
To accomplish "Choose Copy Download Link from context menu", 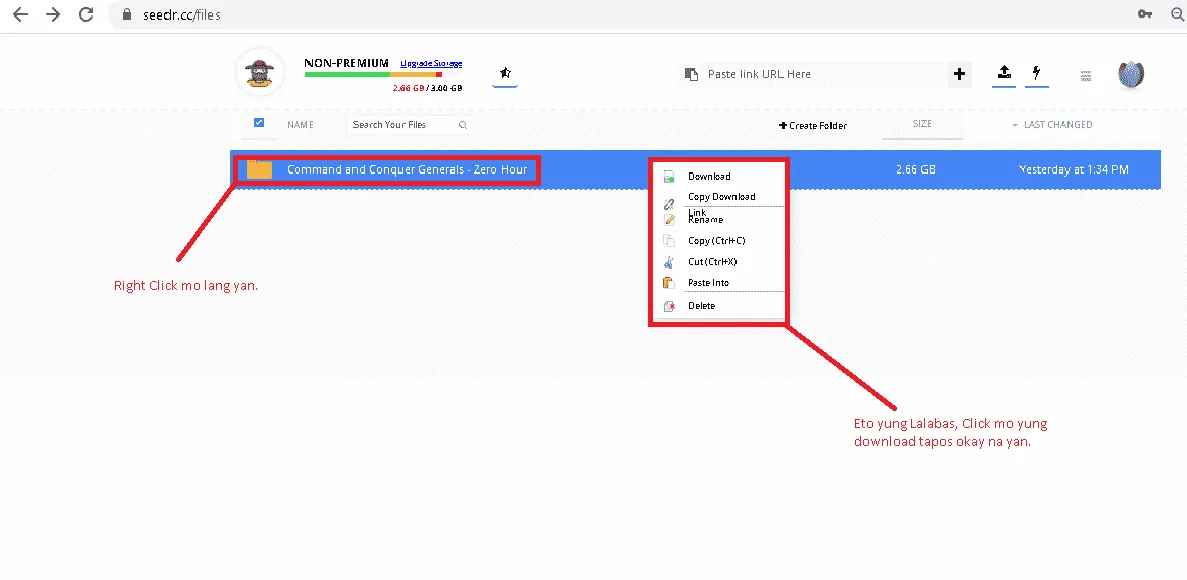I will pos(721,202).
